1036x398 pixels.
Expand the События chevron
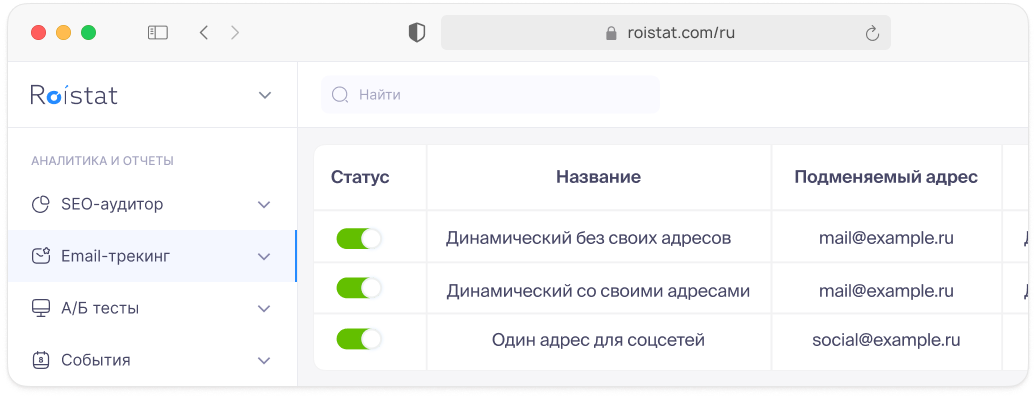(264, 360)
